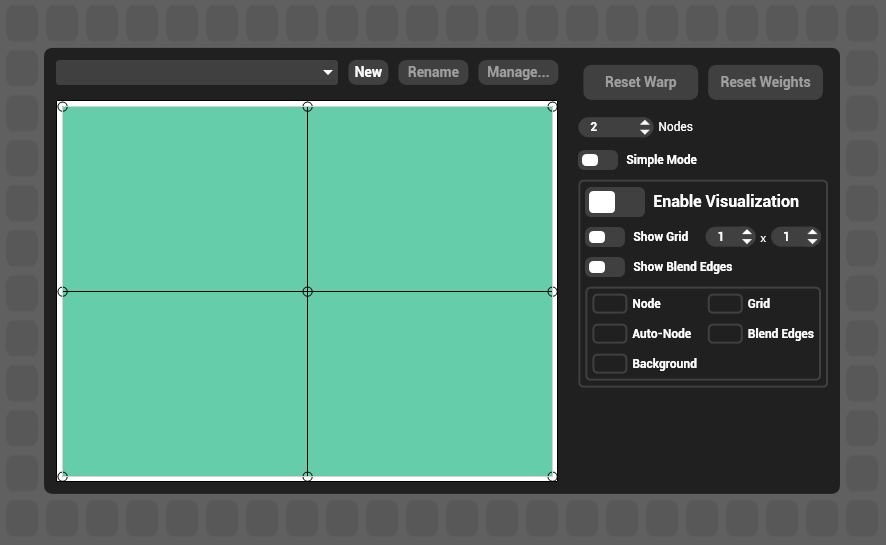Image resolution: width=886 pixels, height=545 pixels.
Task: Click Reset Weights button
Action: (765, 82)
